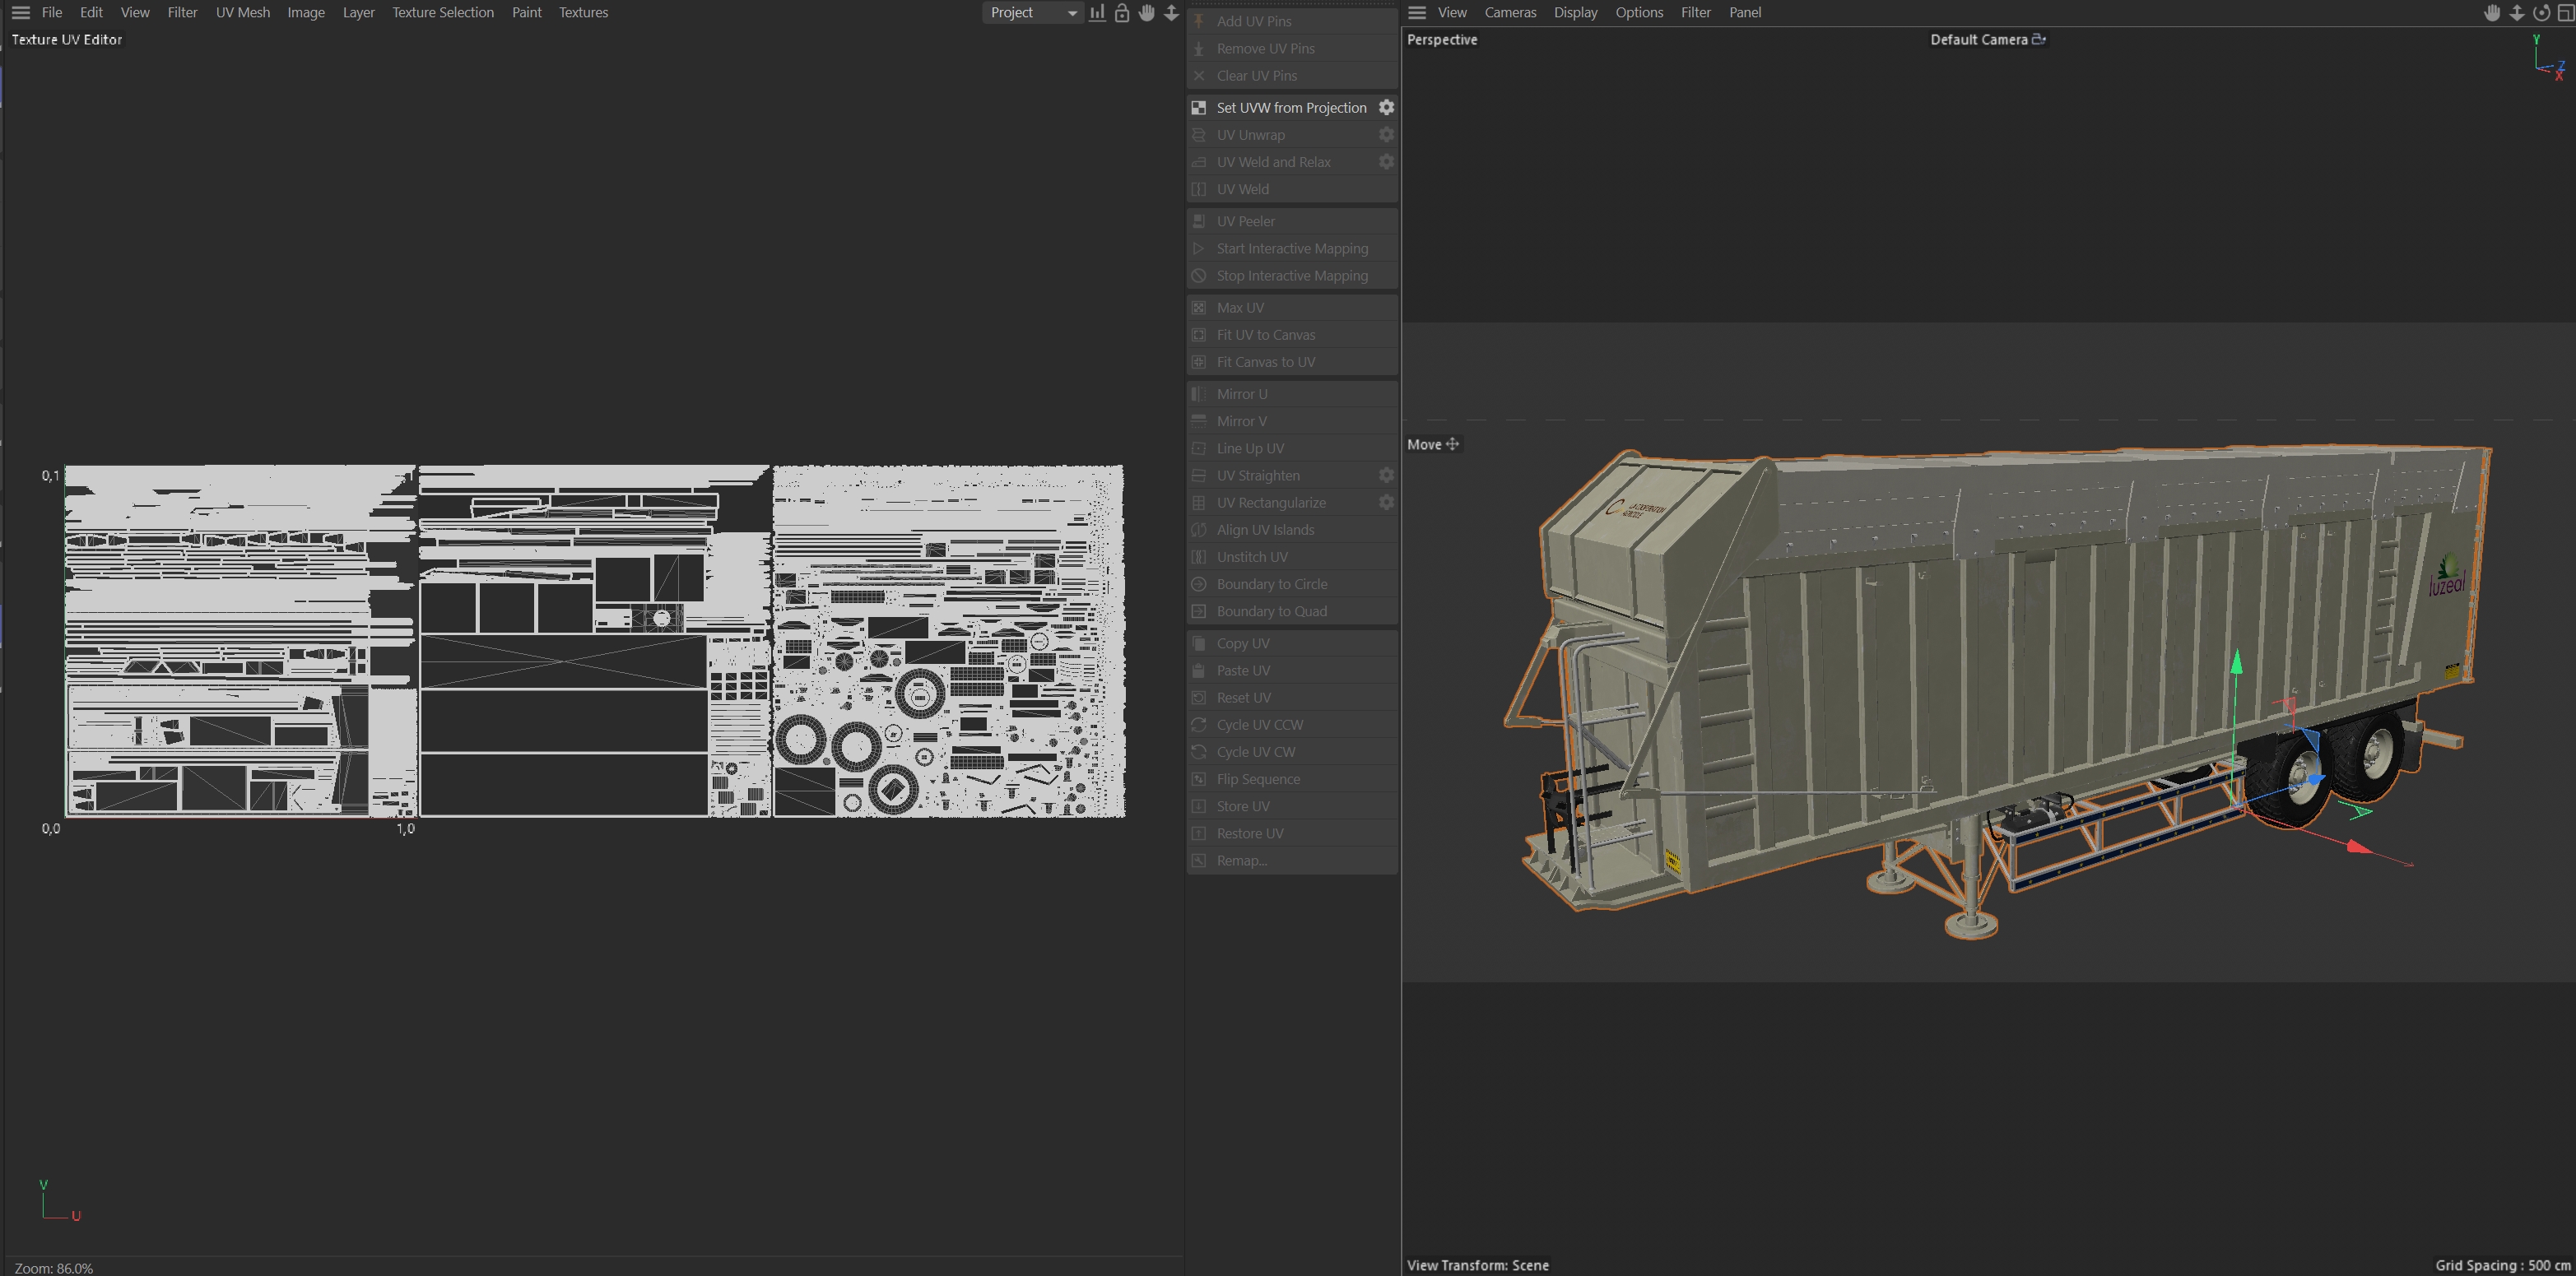Click the Textures menu in UV editor
The image size is (2576, 1276).
pos(583,13)
